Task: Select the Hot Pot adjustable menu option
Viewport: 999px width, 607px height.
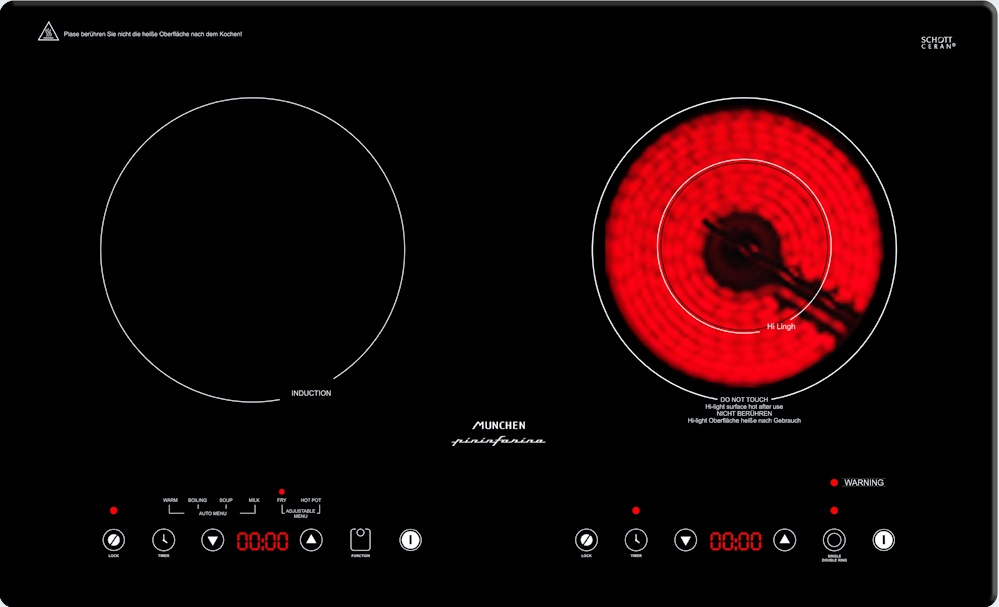Action: pos(311,500)
